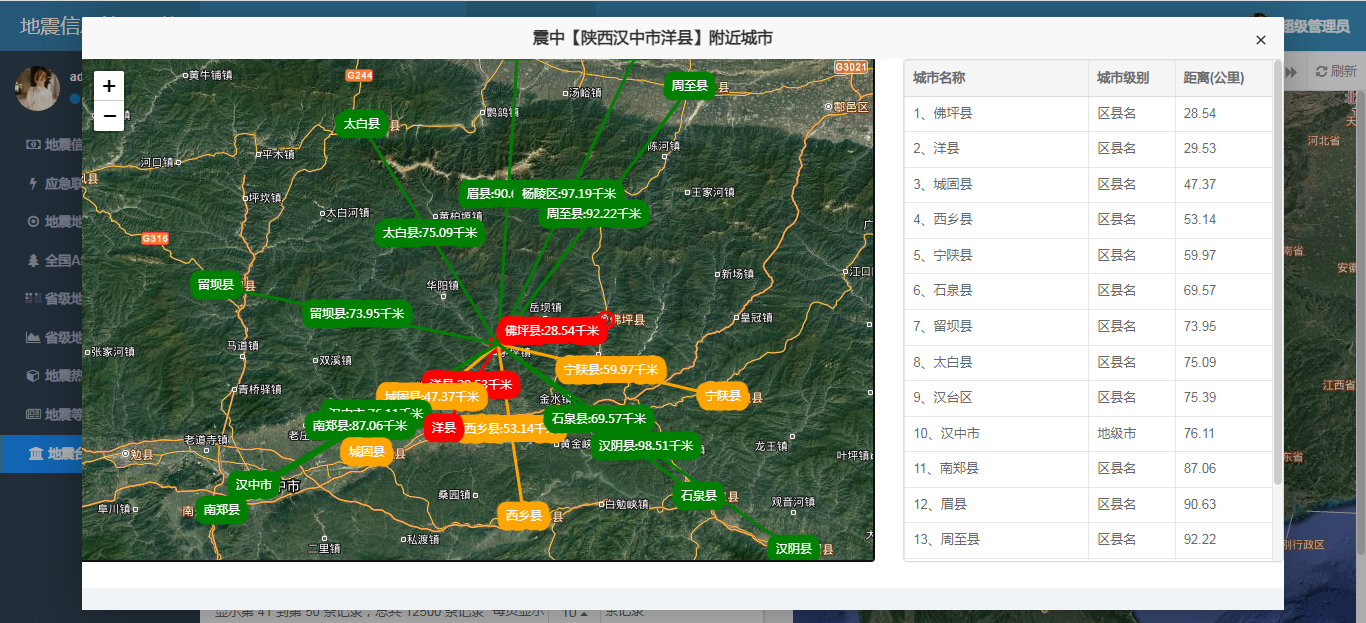Click the distance label 留坝县:73.95千米

pos(357,314)
